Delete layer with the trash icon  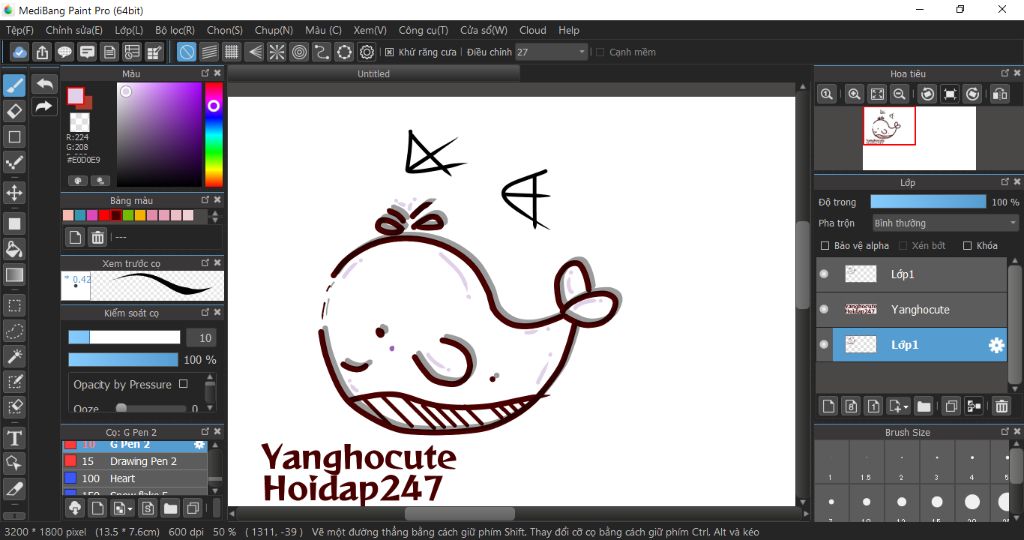point(1001,406)
